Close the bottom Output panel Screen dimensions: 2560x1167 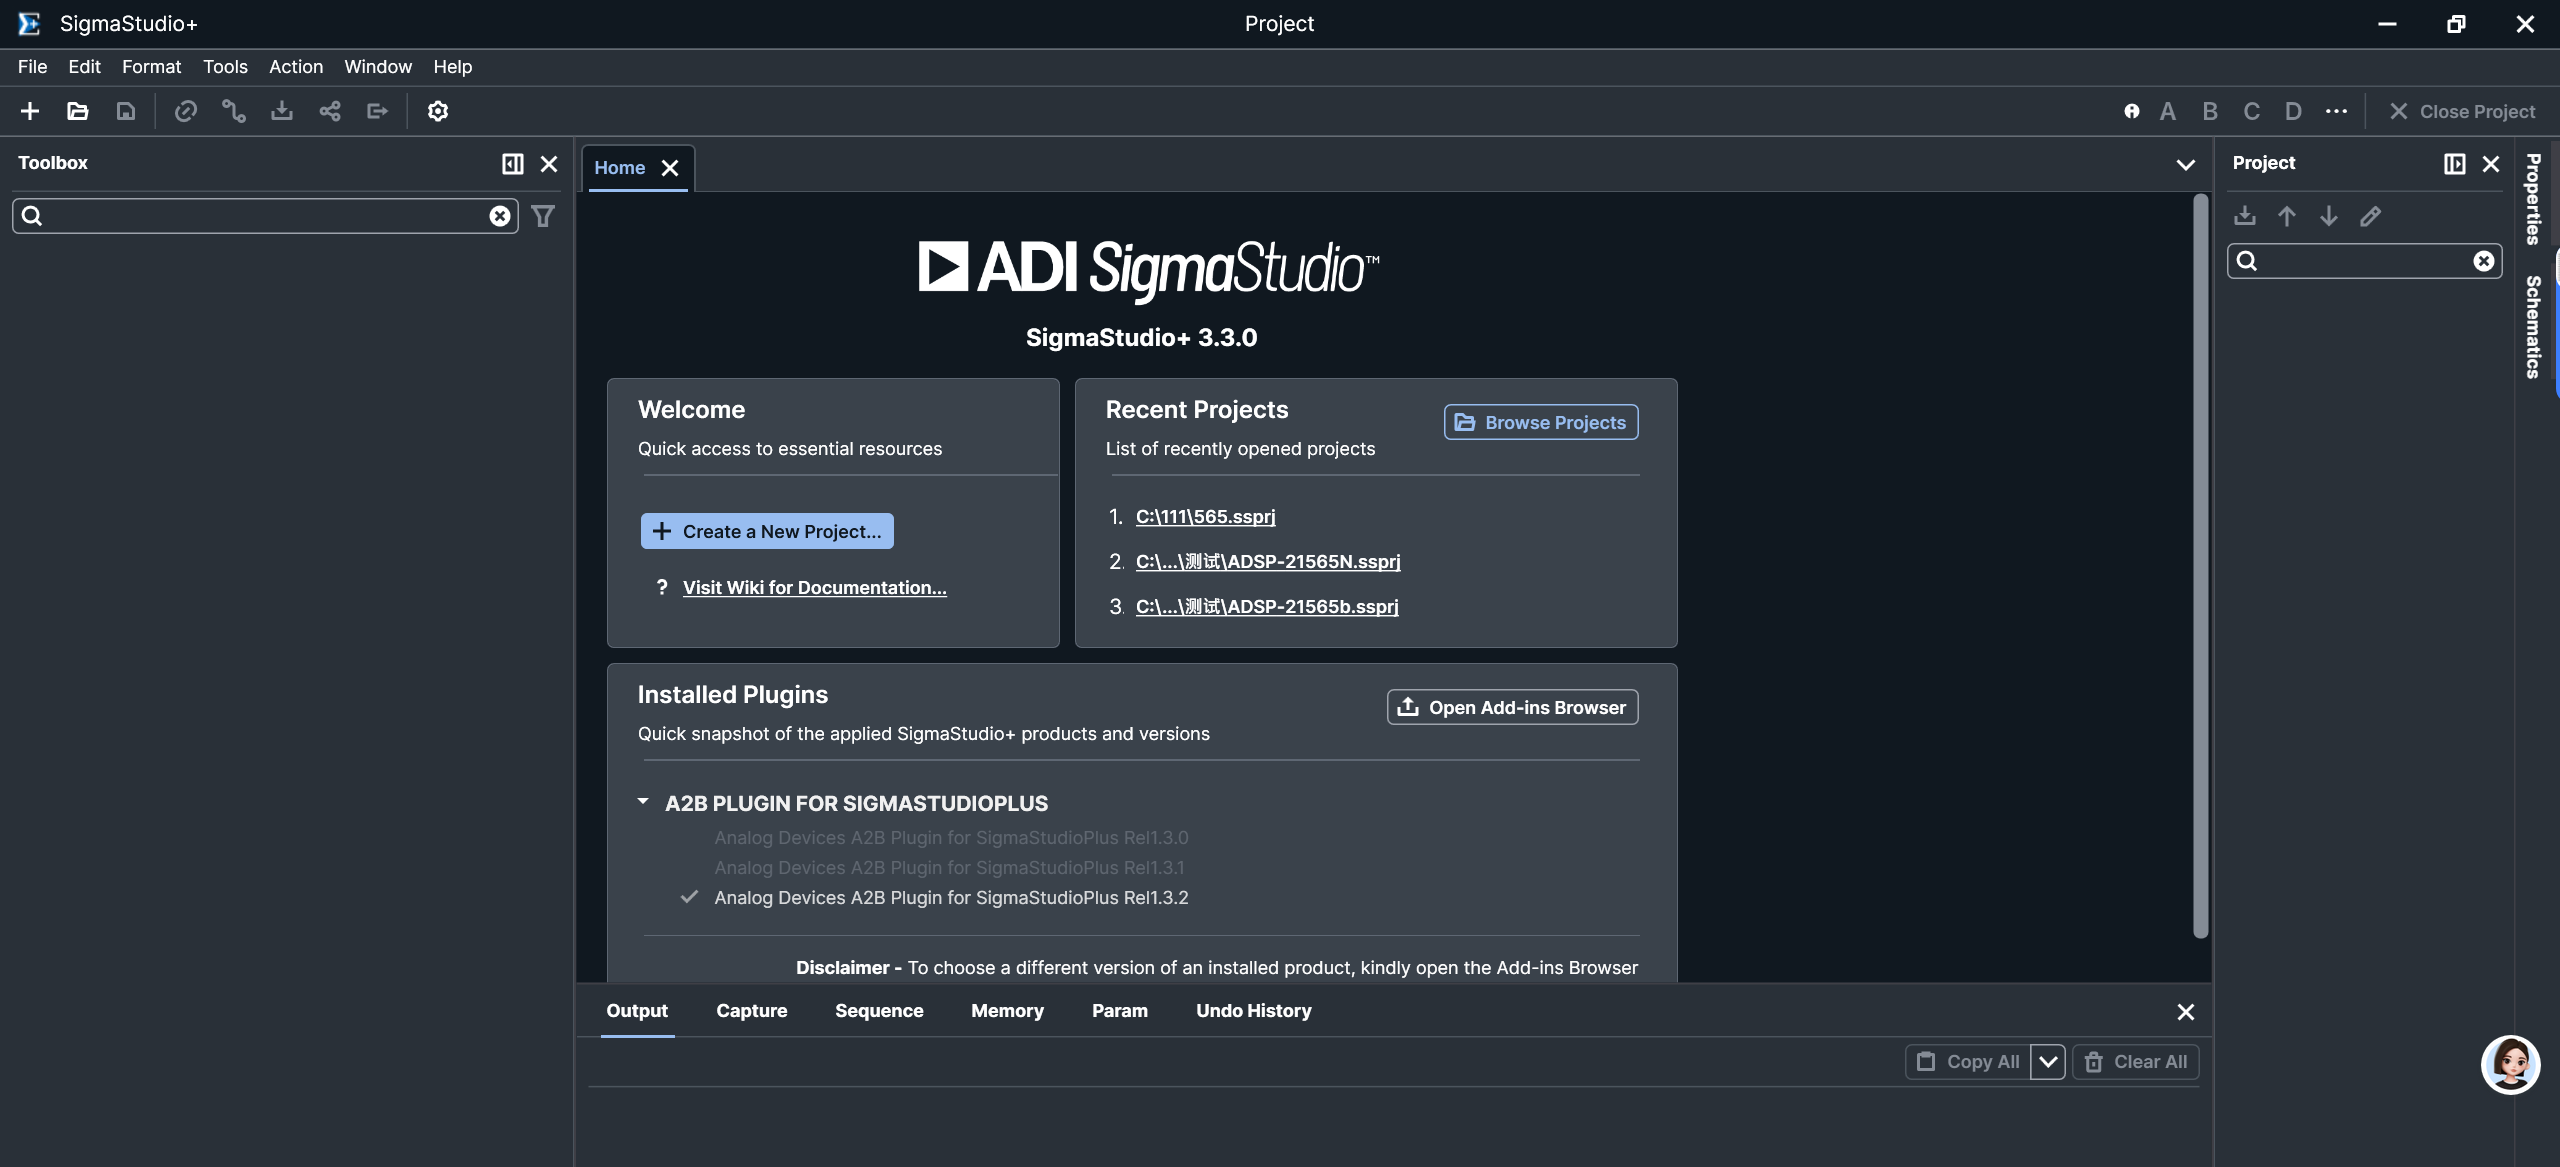[2186, 1012]
